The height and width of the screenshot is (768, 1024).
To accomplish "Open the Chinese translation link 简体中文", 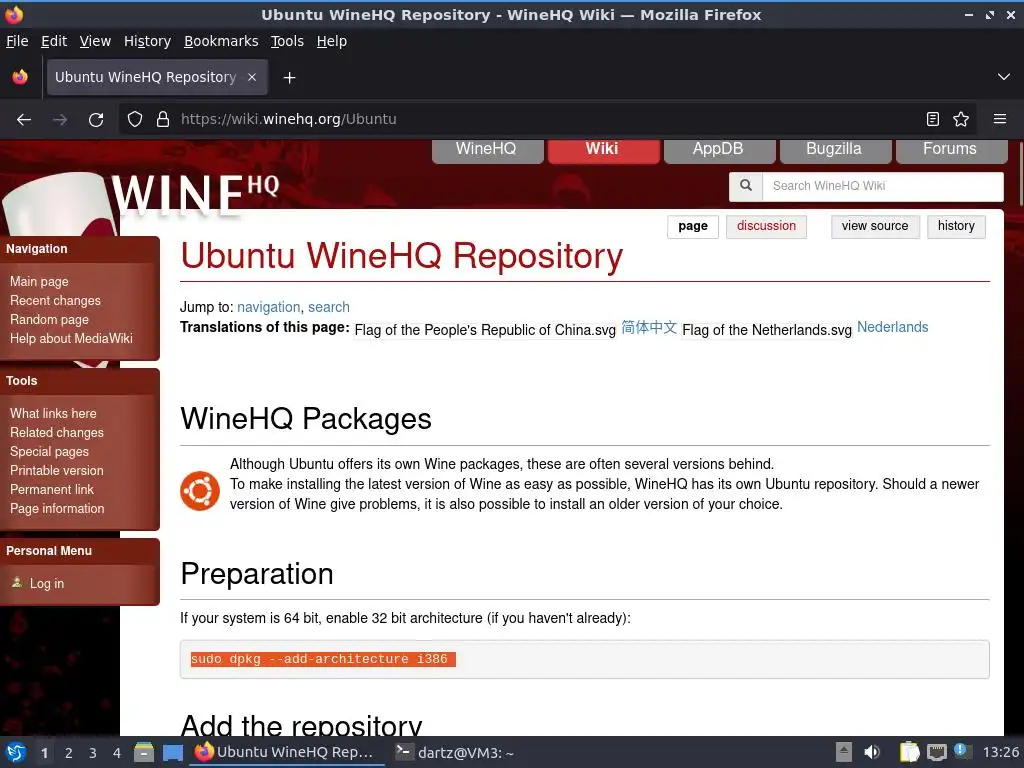I will 649,327.
